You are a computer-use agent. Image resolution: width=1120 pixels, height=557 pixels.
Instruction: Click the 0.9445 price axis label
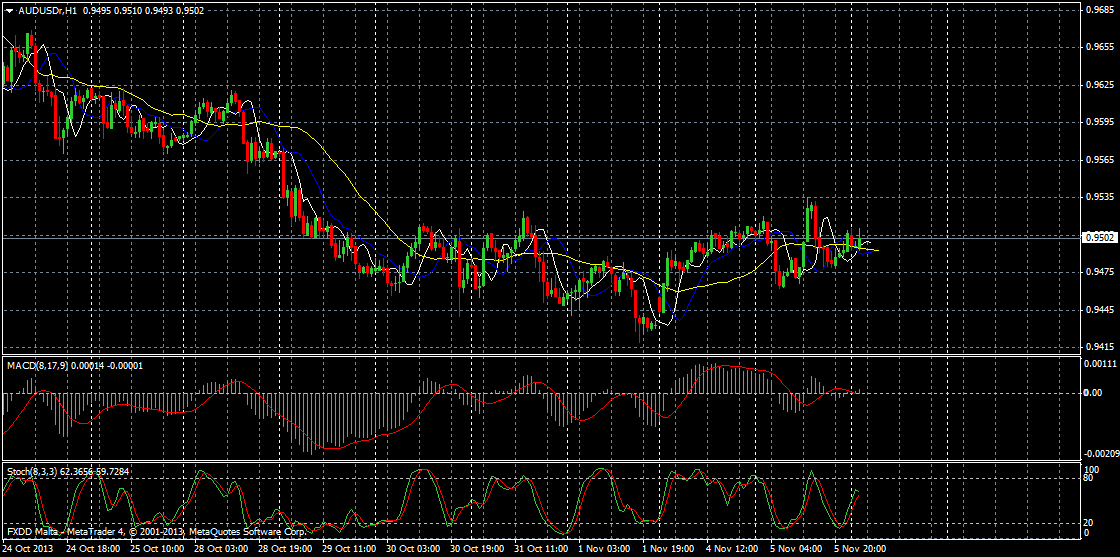point(1099,310)
